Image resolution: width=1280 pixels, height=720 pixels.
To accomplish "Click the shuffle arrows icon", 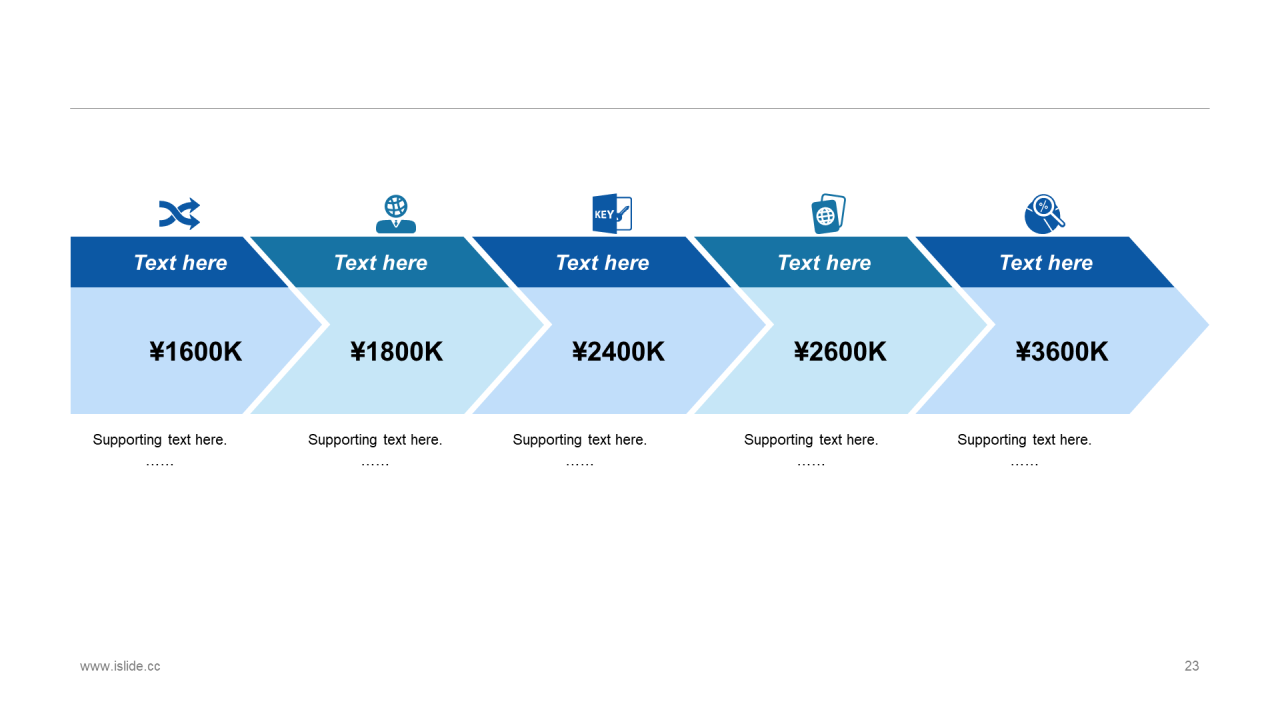I will pyautogui.click(x=179, y=214).
